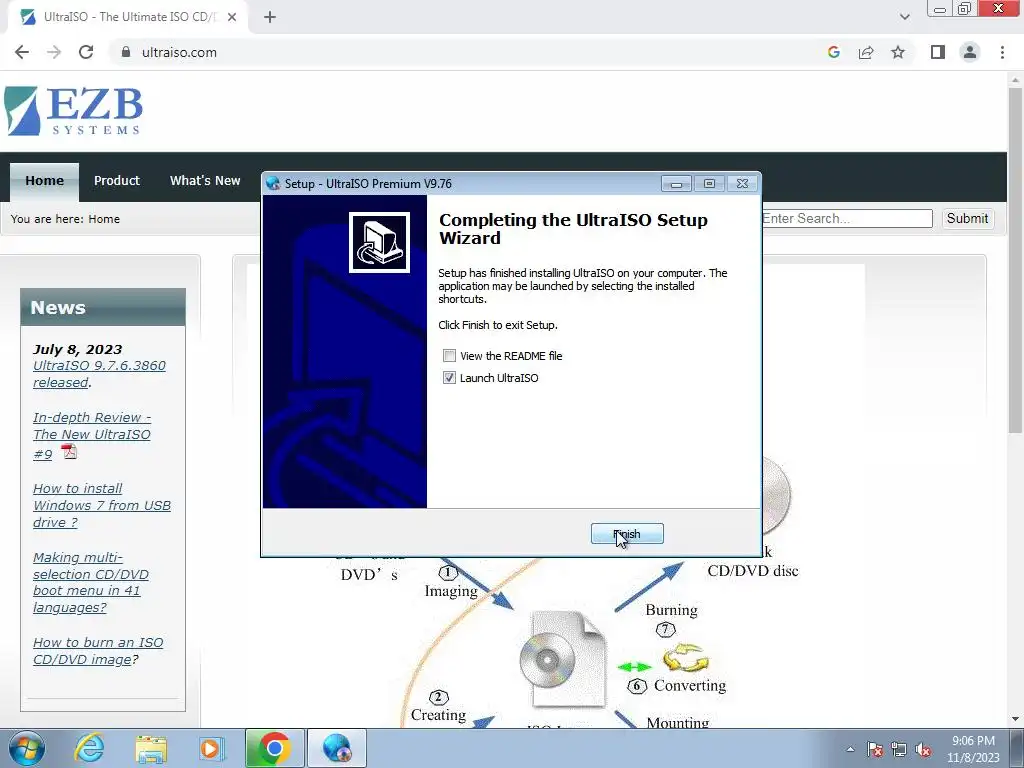
Task: Open the UltraISO 9.7.6.3860 released link
Action: click(x=99, y=374)
